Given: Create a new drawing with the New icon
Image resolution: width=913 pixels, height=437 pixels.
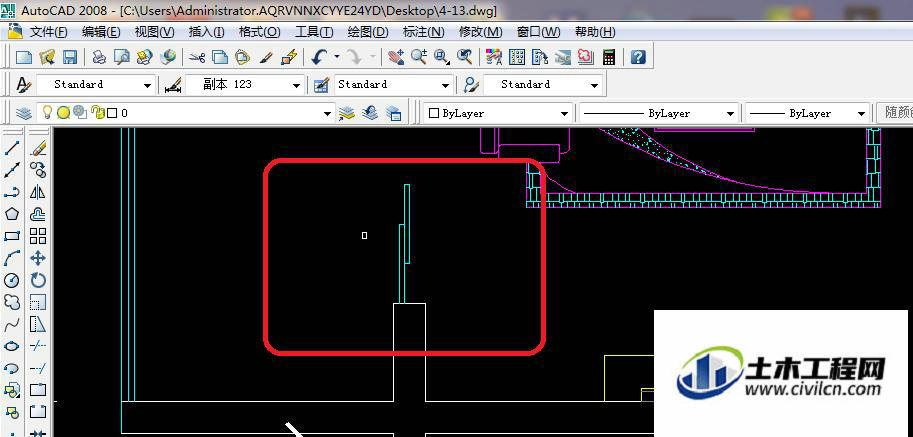Looking at the screenshot, I should [x=24, y=57].
